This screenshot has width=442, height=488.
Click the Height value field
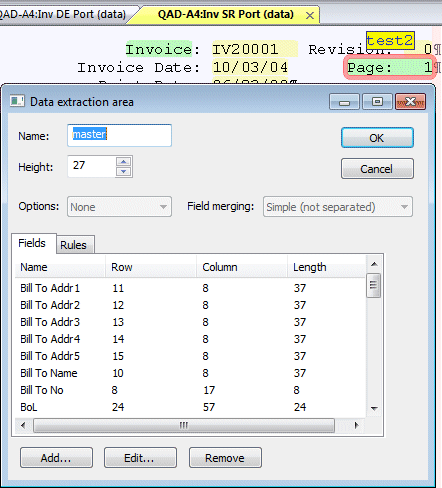point(92,166)
